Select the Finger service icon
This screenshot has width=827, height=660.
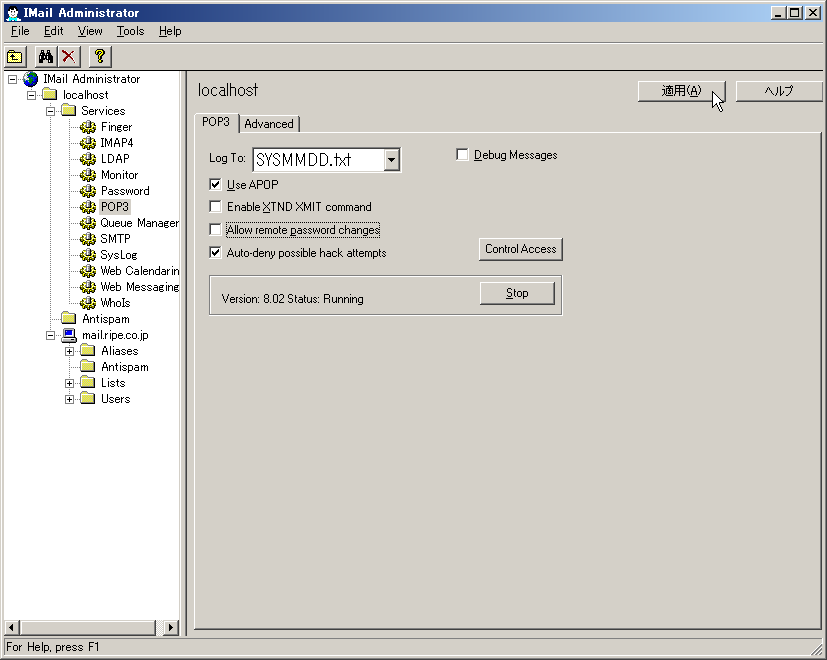click(88, 127)
